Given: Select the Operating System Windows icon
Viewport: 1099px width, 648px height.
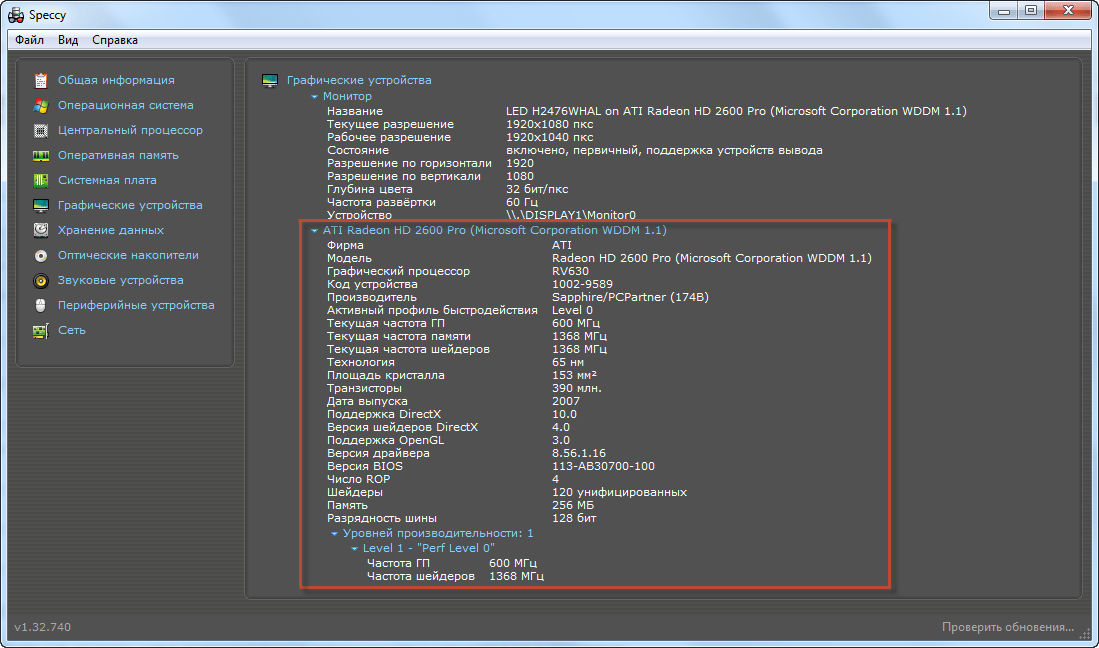Looking at the screenshot, I should coord(41,105).
